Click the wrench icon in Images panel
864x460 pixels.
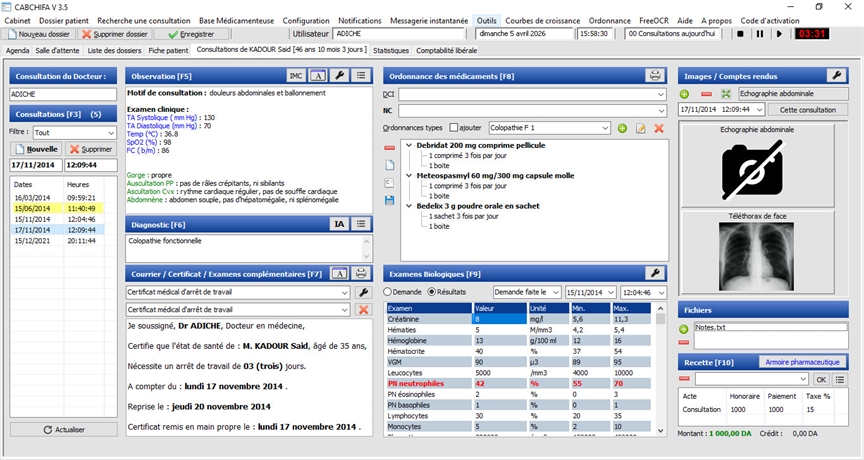click(x=836, y=75)
